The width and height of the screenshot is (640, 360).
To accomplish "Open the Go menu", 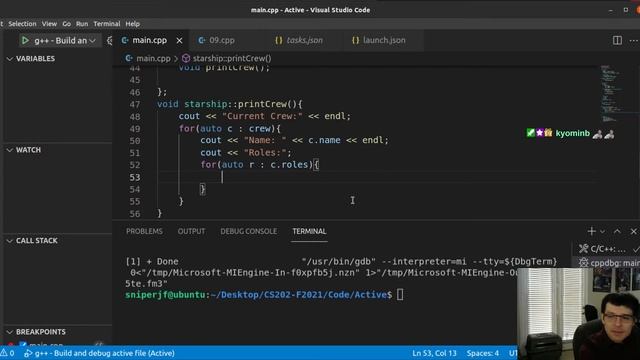I will pyautogui.click(x=67, y=24).
